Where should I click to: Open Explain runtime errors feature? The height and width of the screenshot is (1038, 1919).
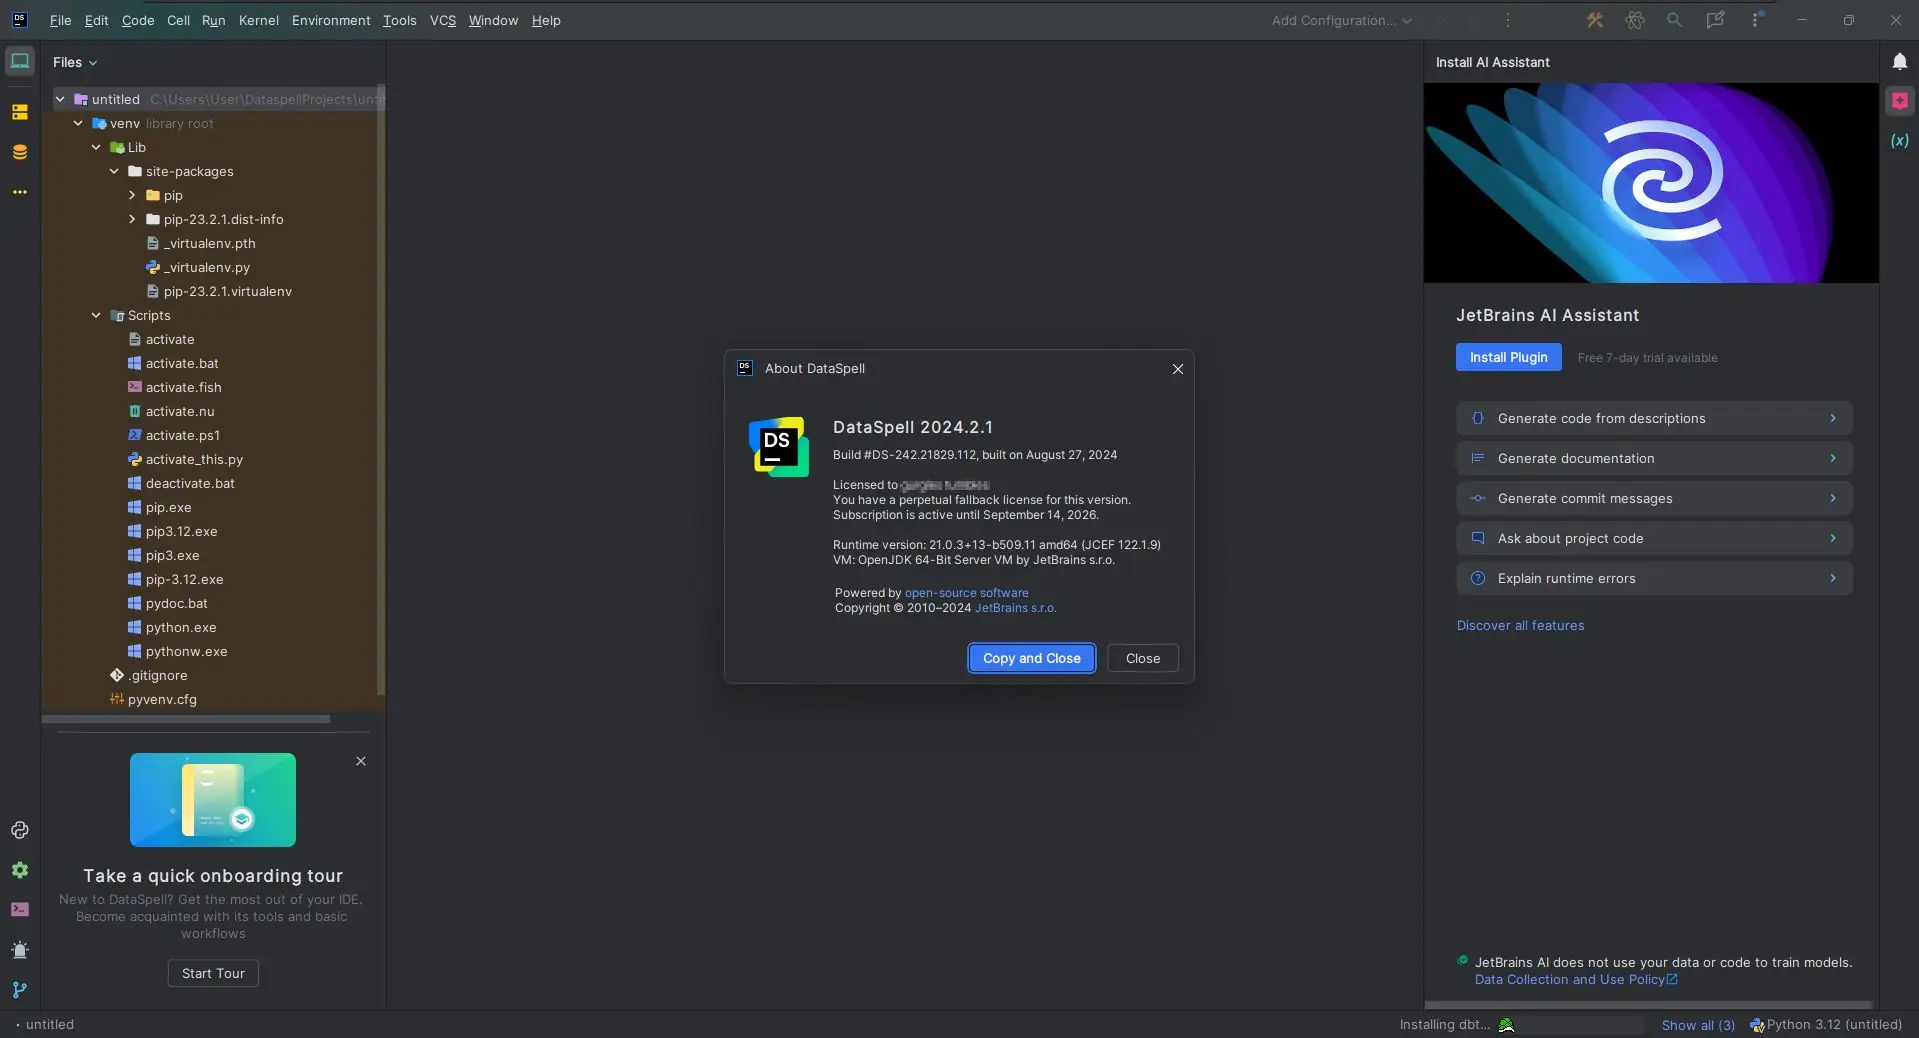click(1654, 578)
